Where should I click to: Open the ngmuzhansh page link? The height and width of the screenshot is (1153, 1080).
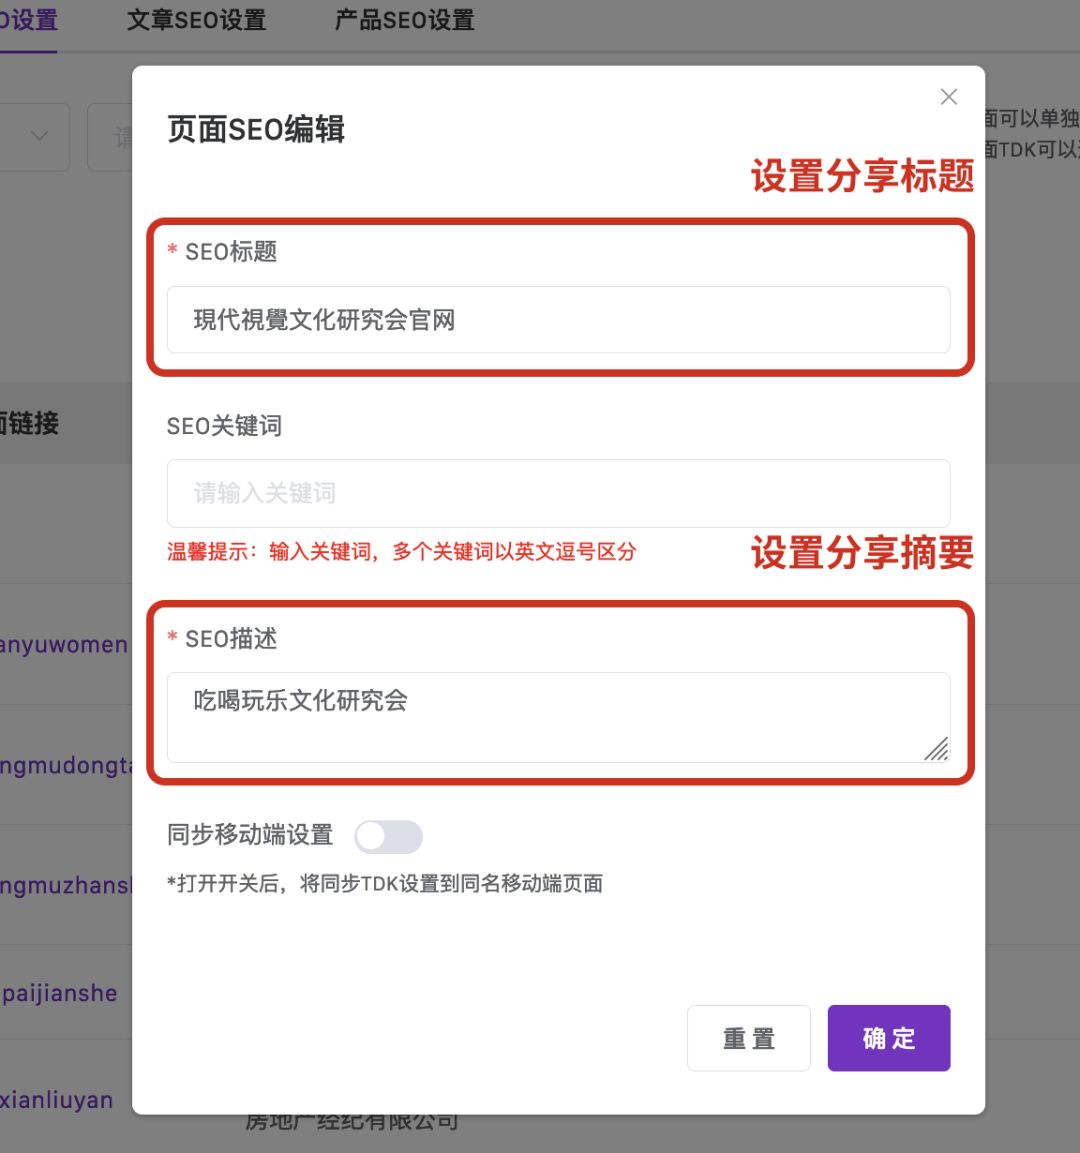tap(62, 886)
